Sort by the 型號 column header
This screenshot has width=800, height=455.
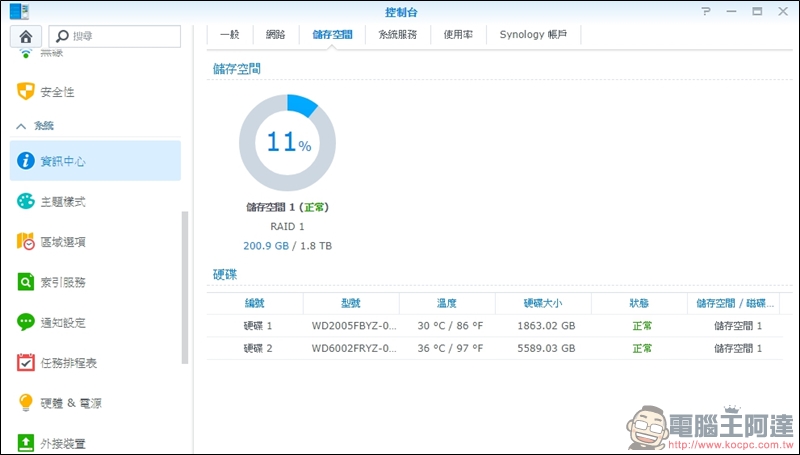[x=351, y=304]
